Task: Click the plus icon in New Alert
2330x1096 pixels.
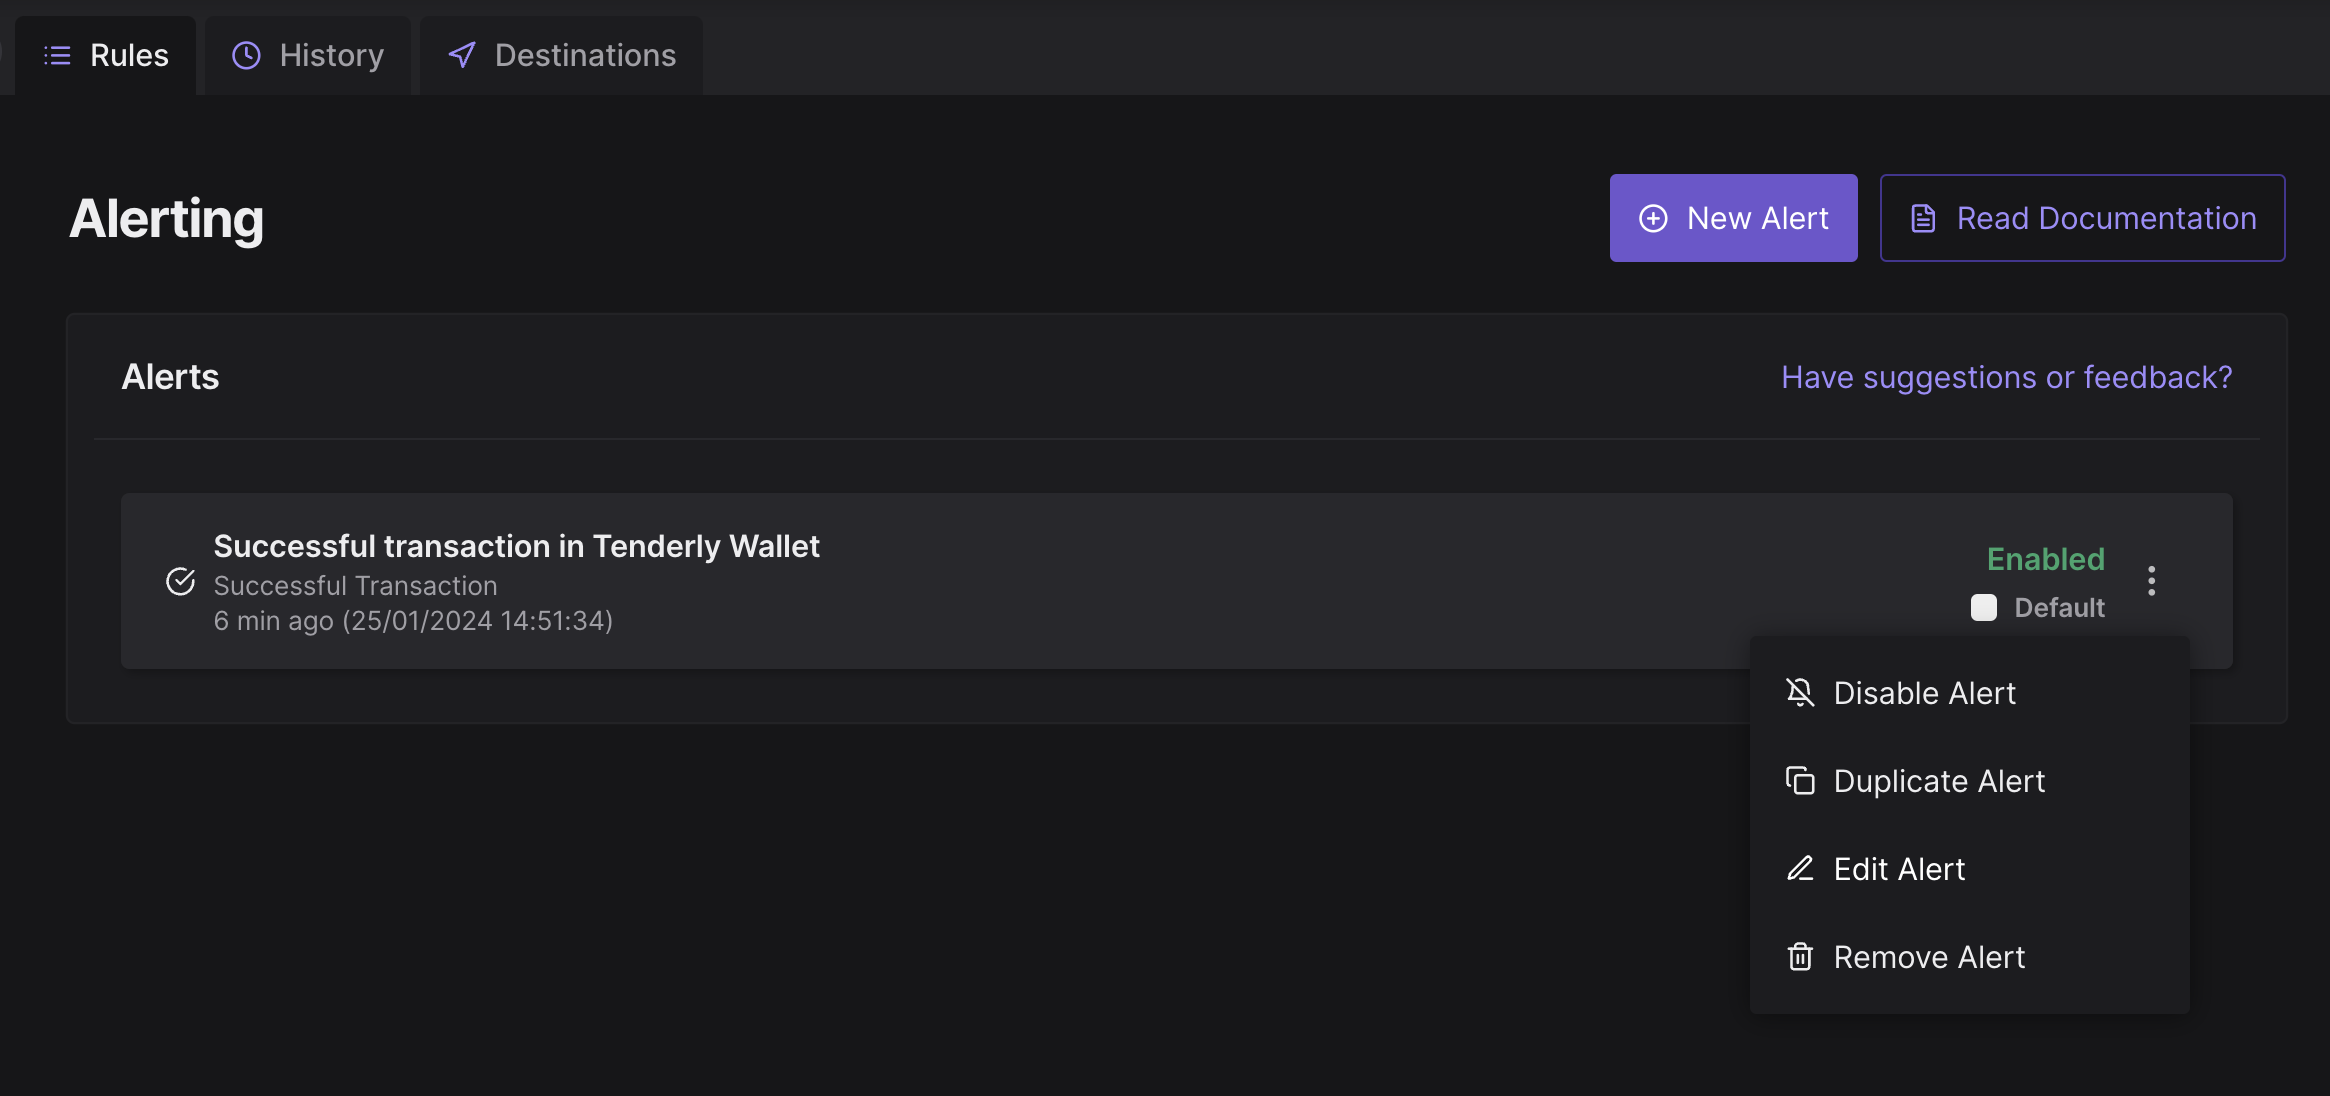Action: (1653, 219)
